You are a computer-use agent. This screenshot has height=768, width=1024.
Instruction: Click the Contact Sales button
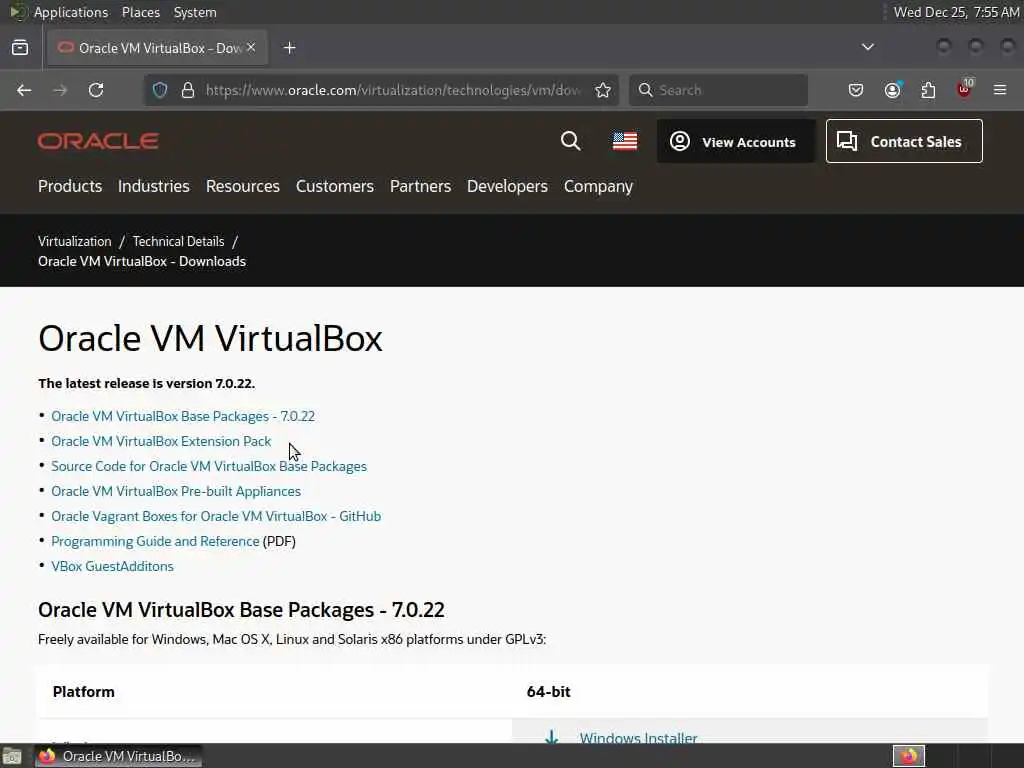(x=904, y=141)
